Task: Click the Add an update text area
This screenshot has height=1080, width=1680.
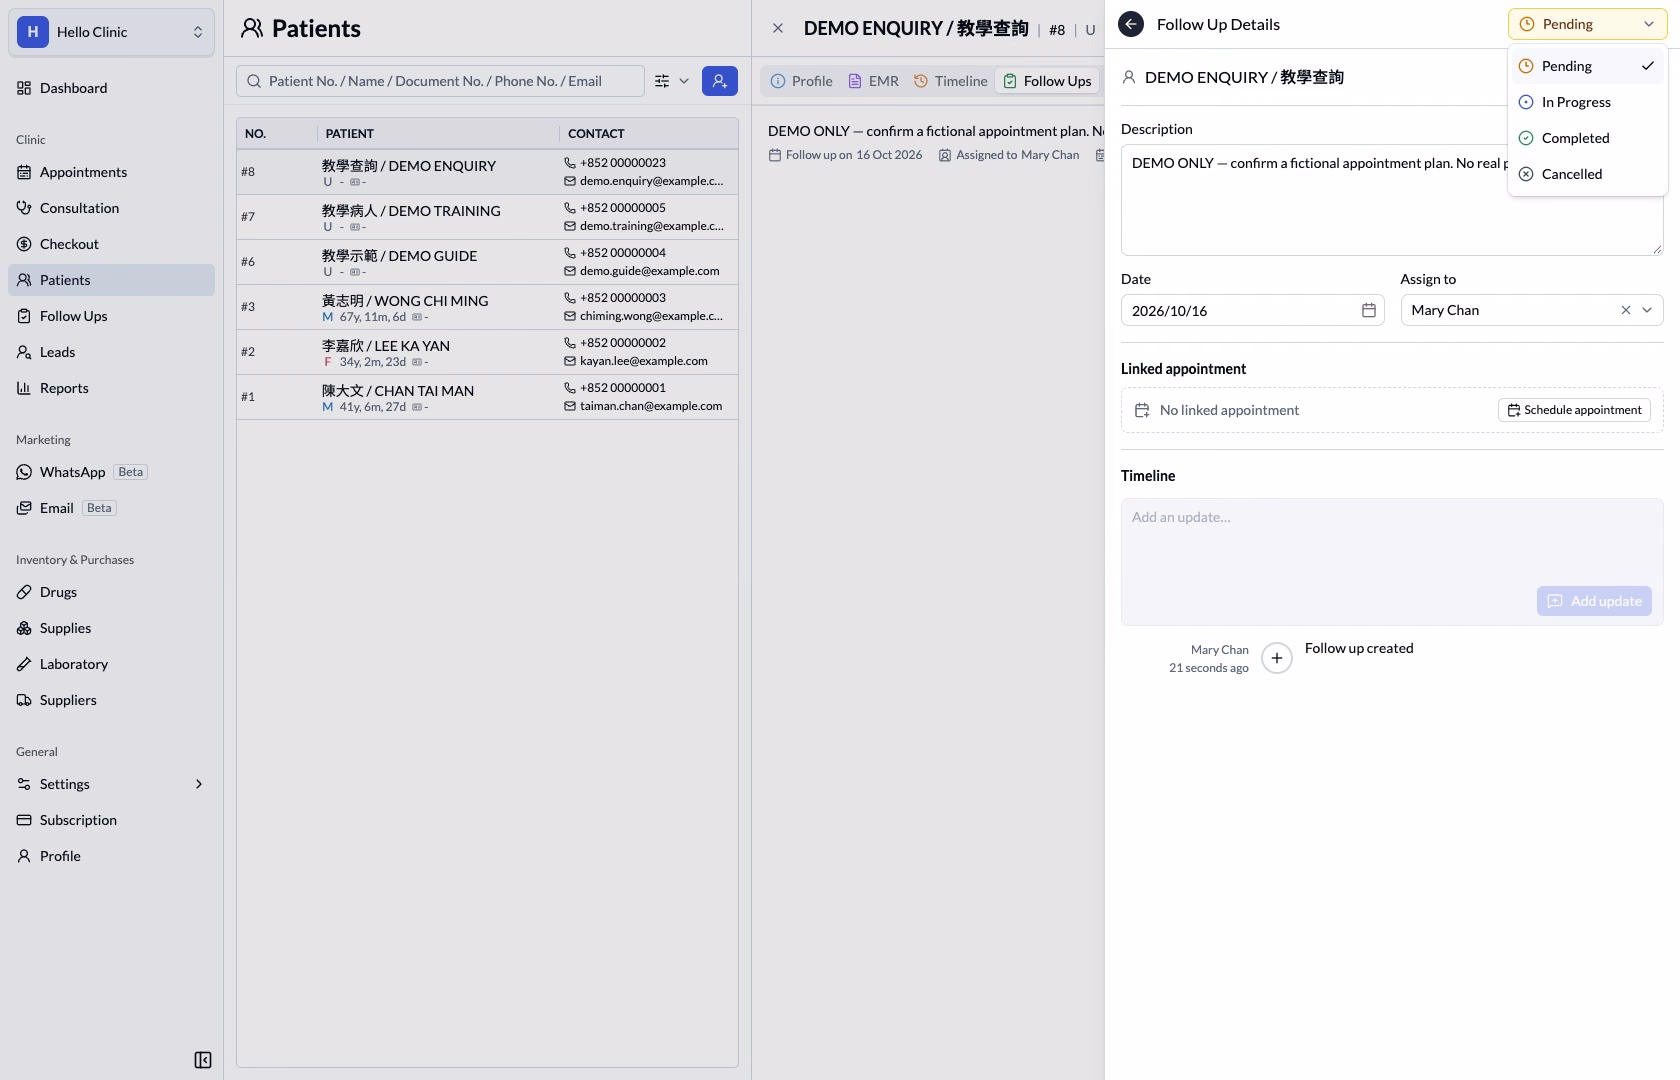Action: [1392, 540]
